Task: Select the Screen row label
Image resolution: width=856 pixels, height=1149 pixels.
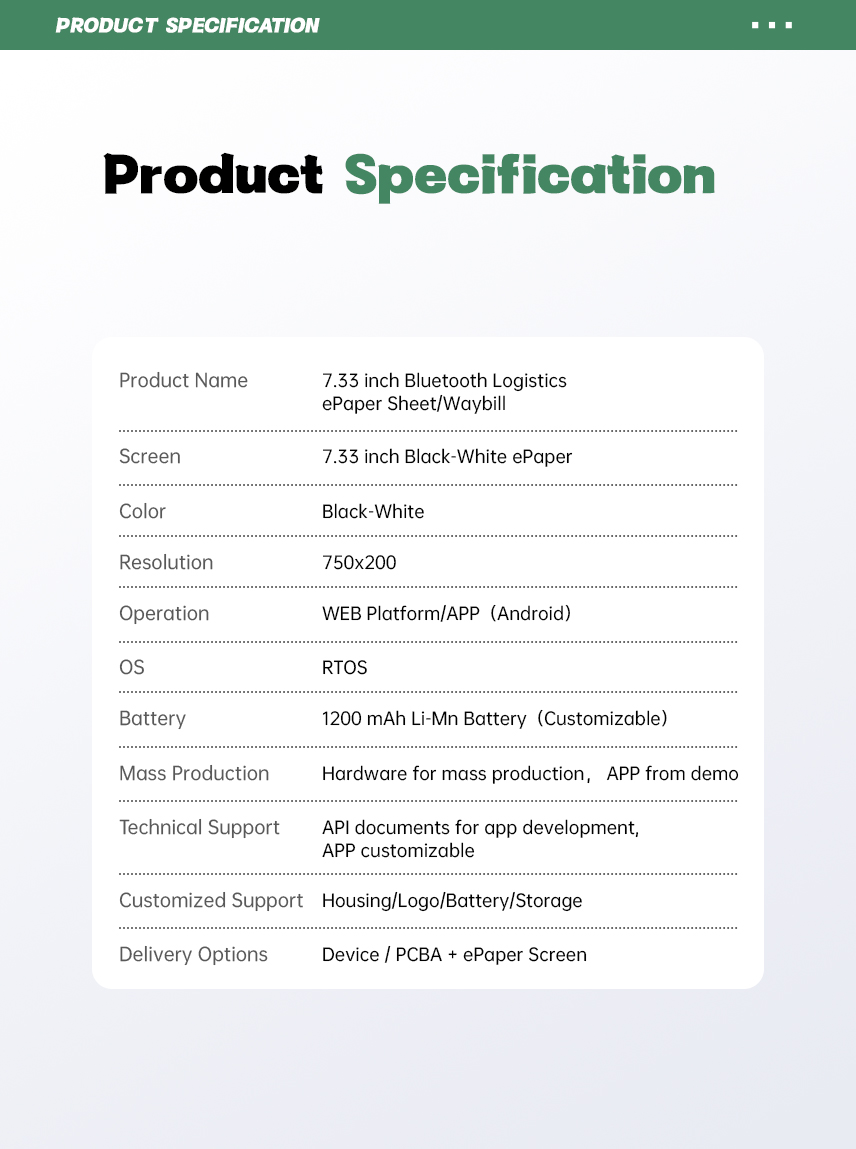Action: (x=150, y=457)
